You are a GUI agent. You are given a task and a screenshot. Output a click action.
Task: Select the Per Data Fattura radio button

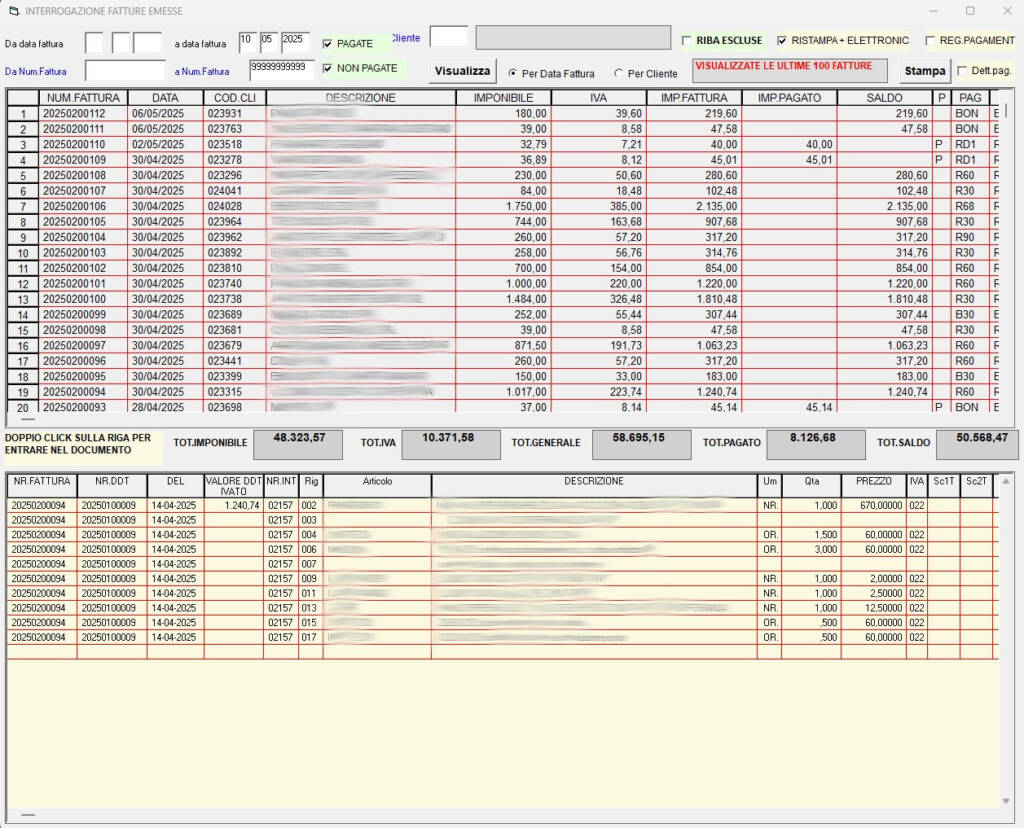[x=513, y=73]
